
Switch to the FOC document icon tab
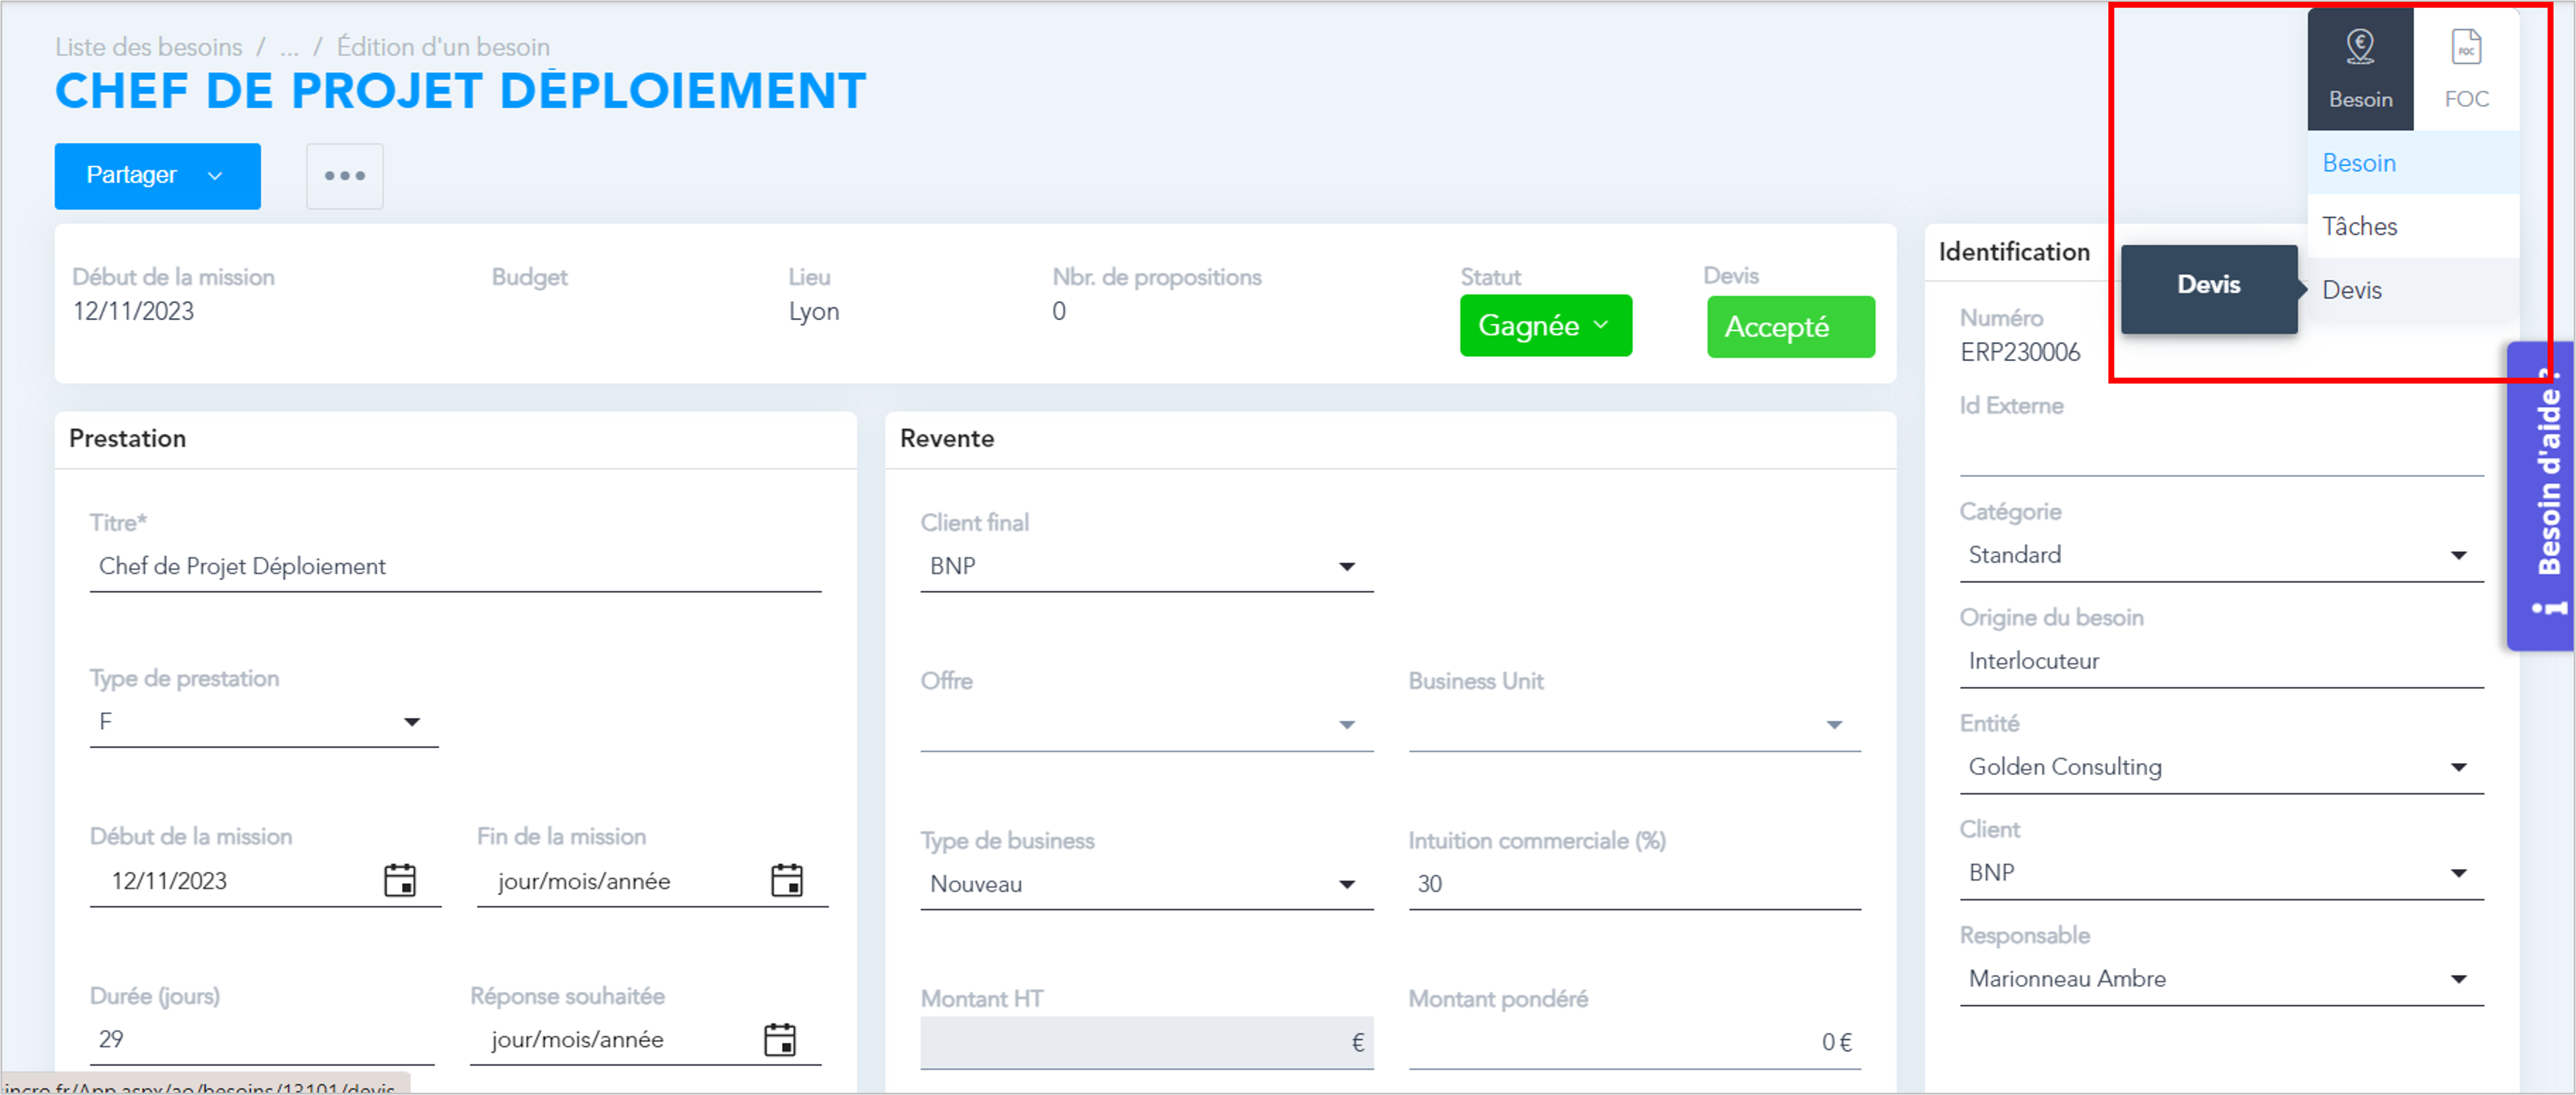pos(2466,70)
